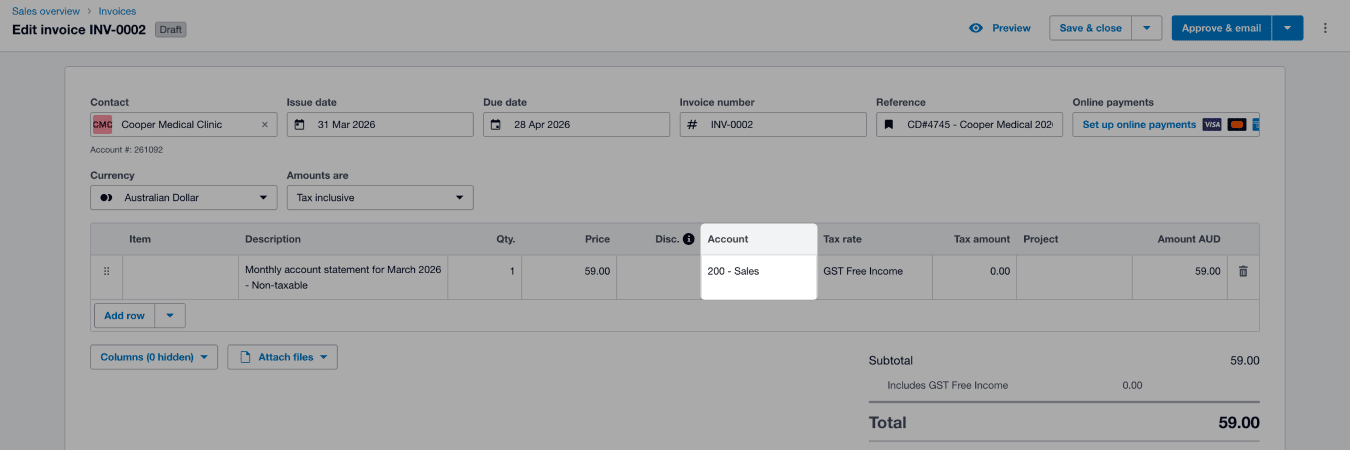
Task: Click the Contact field Cooper Medical Clinic
Action: click(184, 125)
